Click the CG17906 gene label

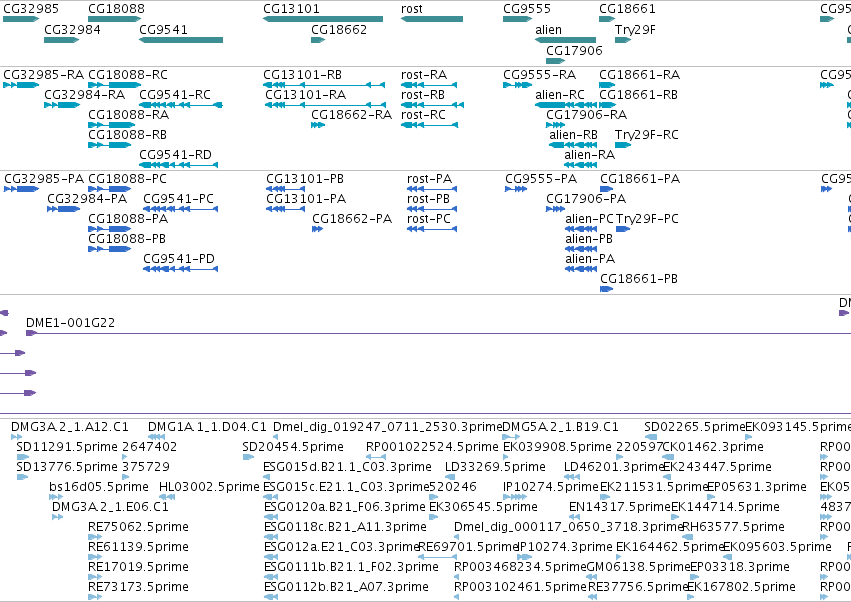click(574, 50)
